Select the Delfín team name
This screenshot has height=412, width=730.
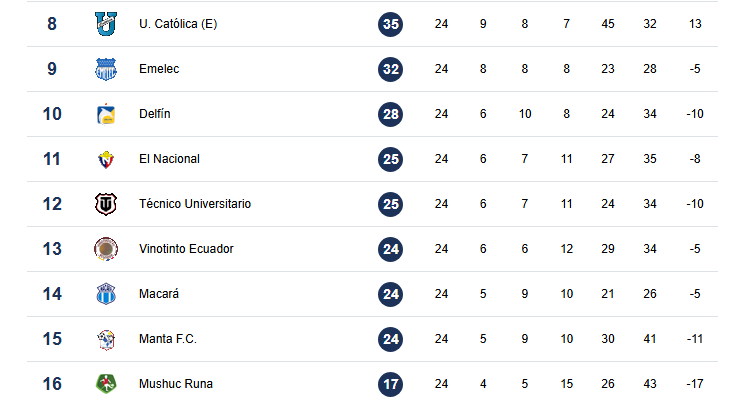tap(155, 114)
